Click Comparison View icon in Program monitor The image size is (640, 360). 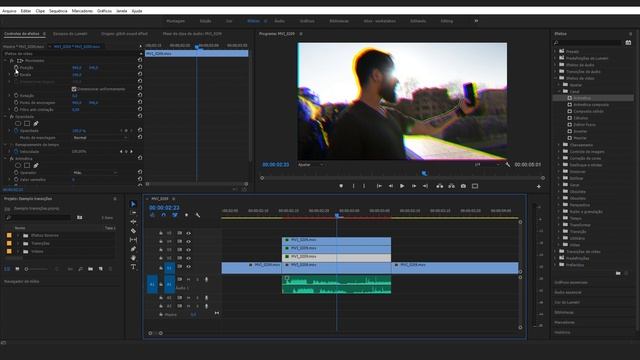pyautogui.click(x=475, y=186)
